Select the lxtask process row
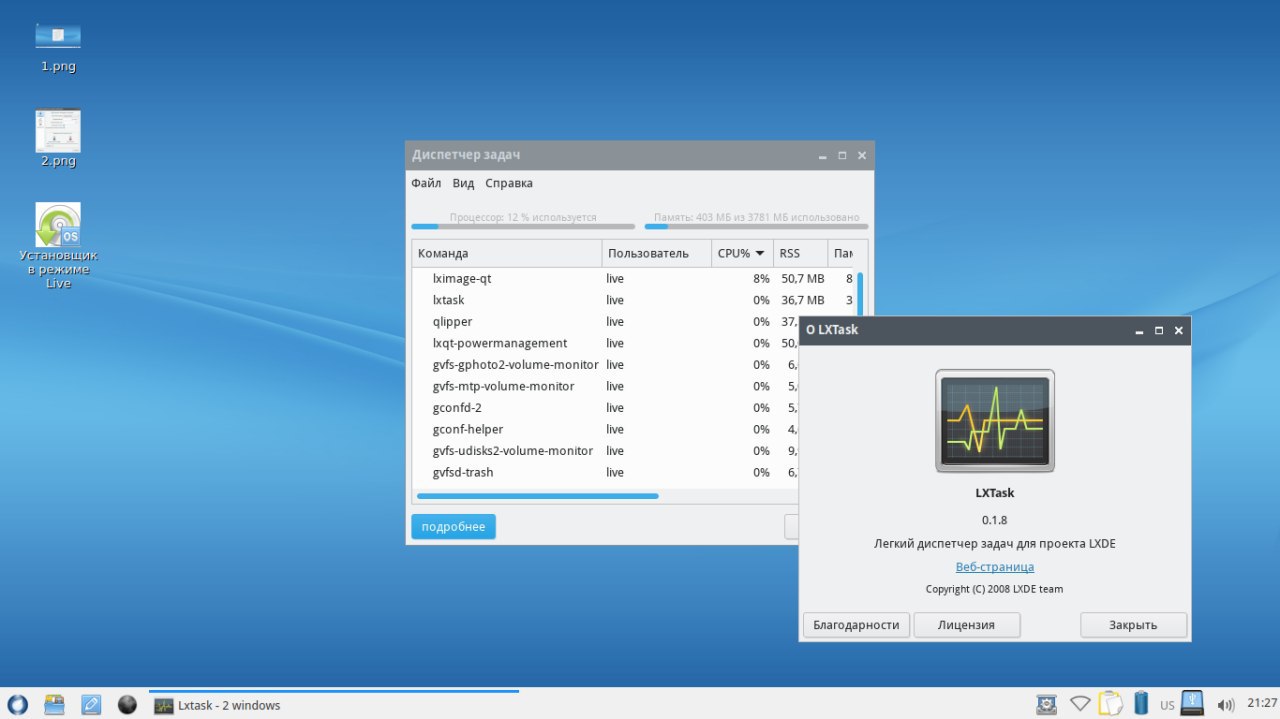1280x719 pixels. pos(634,300)
